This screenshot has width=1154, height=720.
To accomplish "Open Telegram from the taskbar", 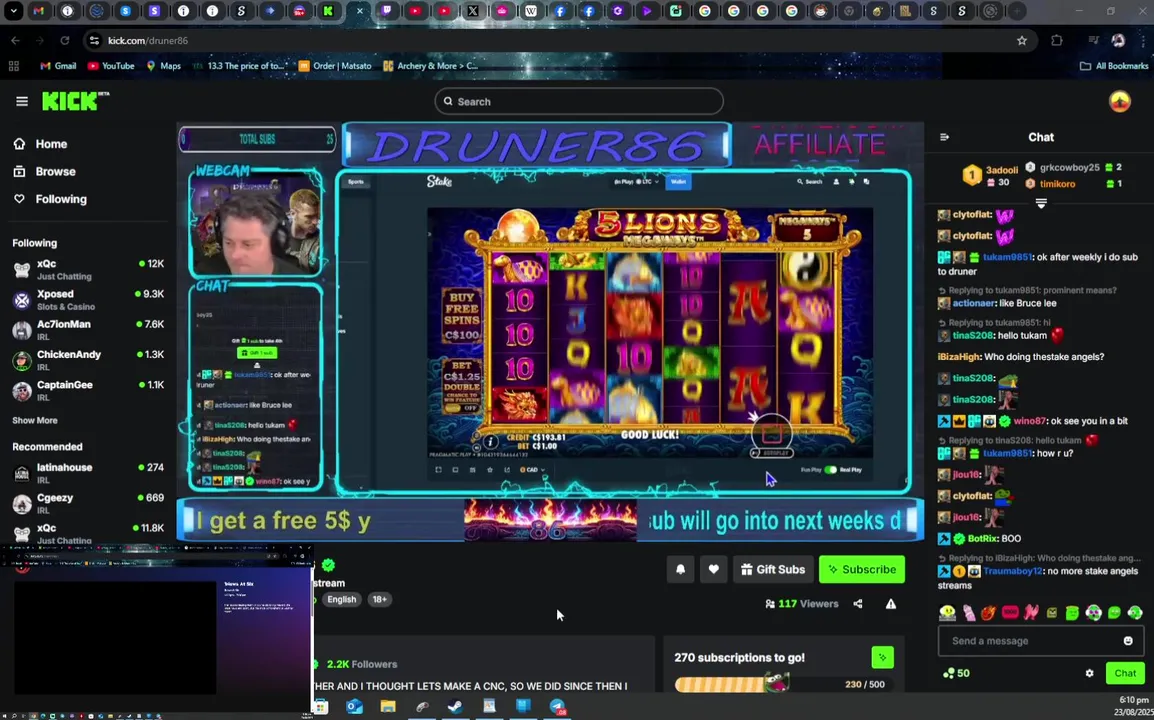I will point(557,707).
